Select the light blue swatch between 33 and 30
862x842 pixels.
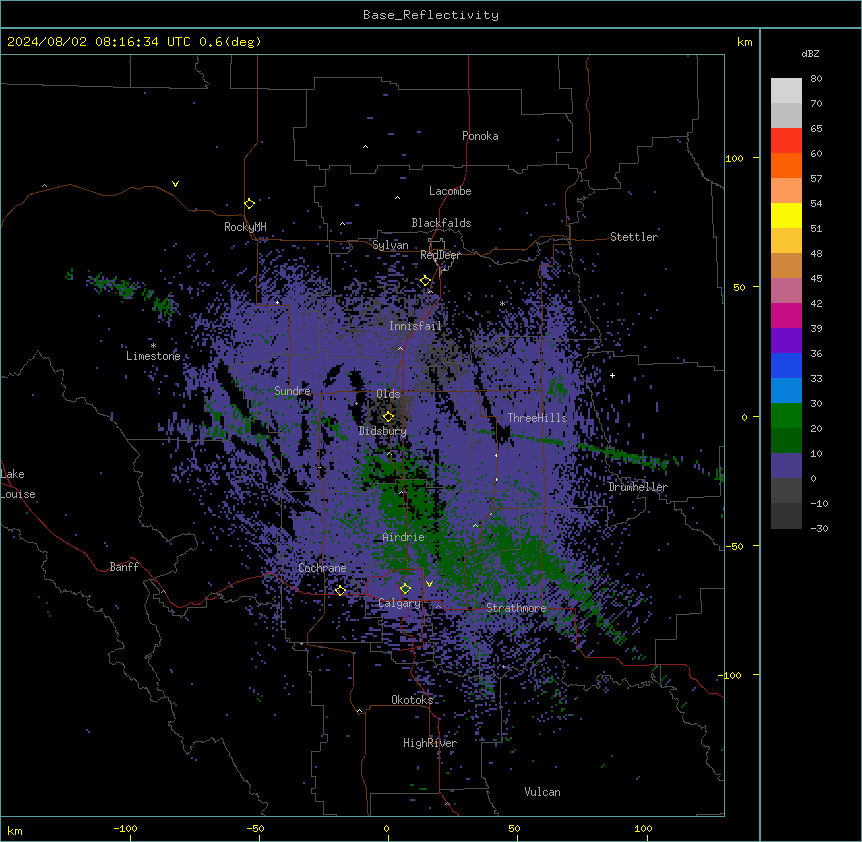pyautogui.click(x=786, y=391)
